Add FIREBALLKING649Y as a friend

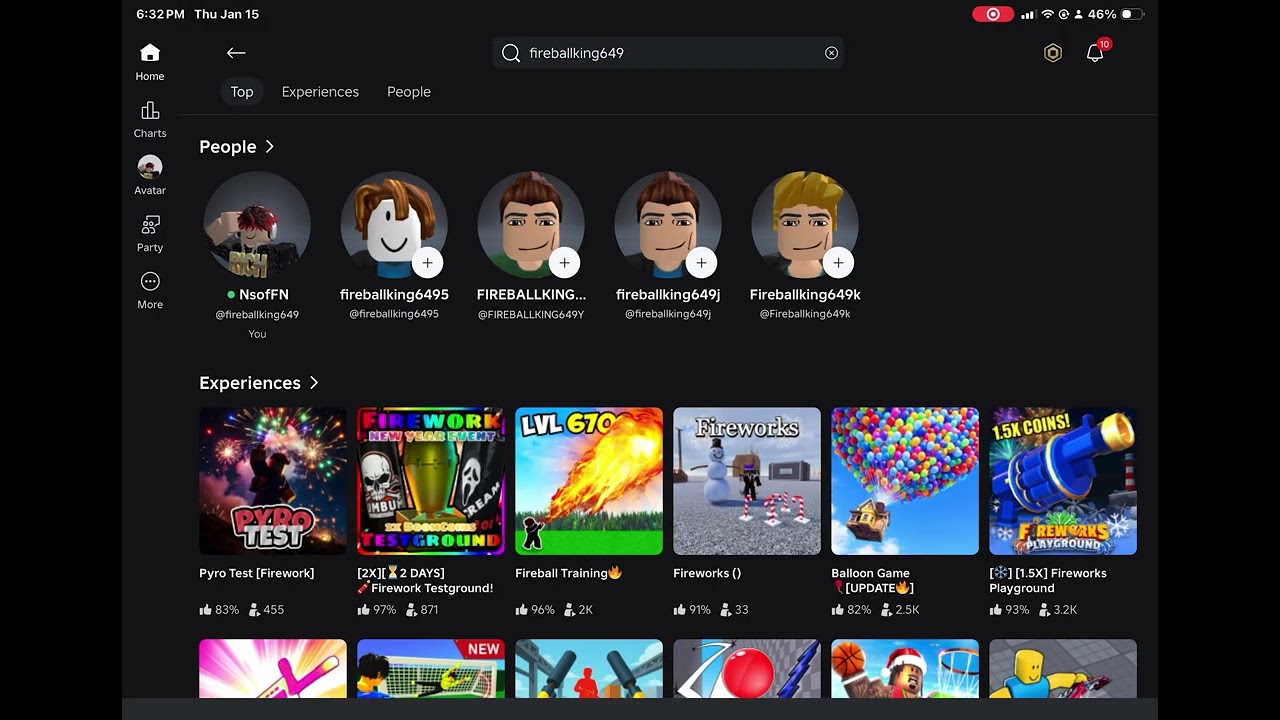564,263
